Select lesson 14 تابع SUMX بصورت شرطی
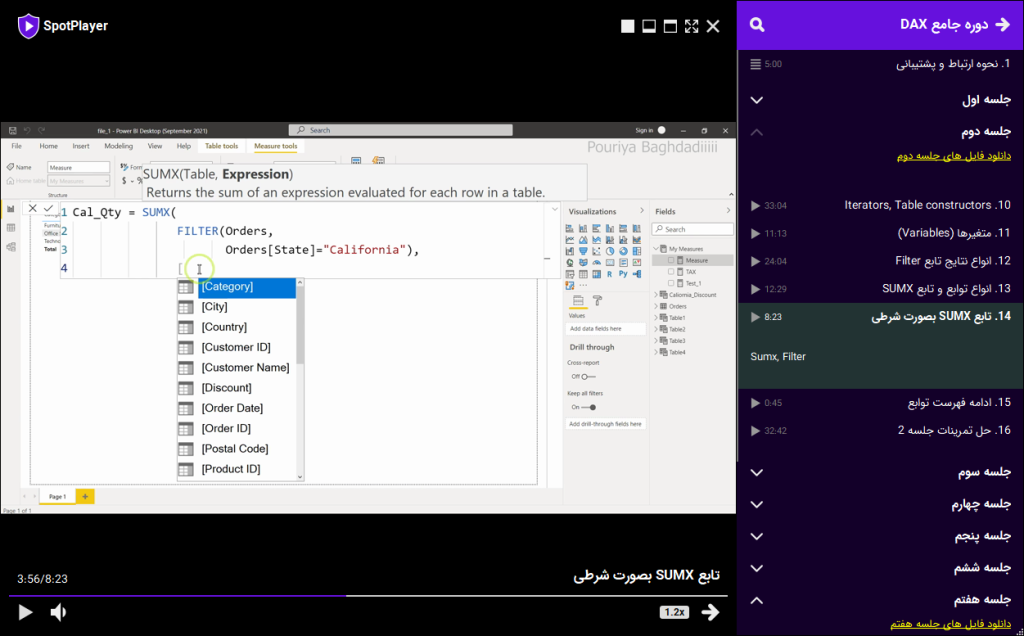This screenshot has width=1024, height=636. (x=880, y=317)
